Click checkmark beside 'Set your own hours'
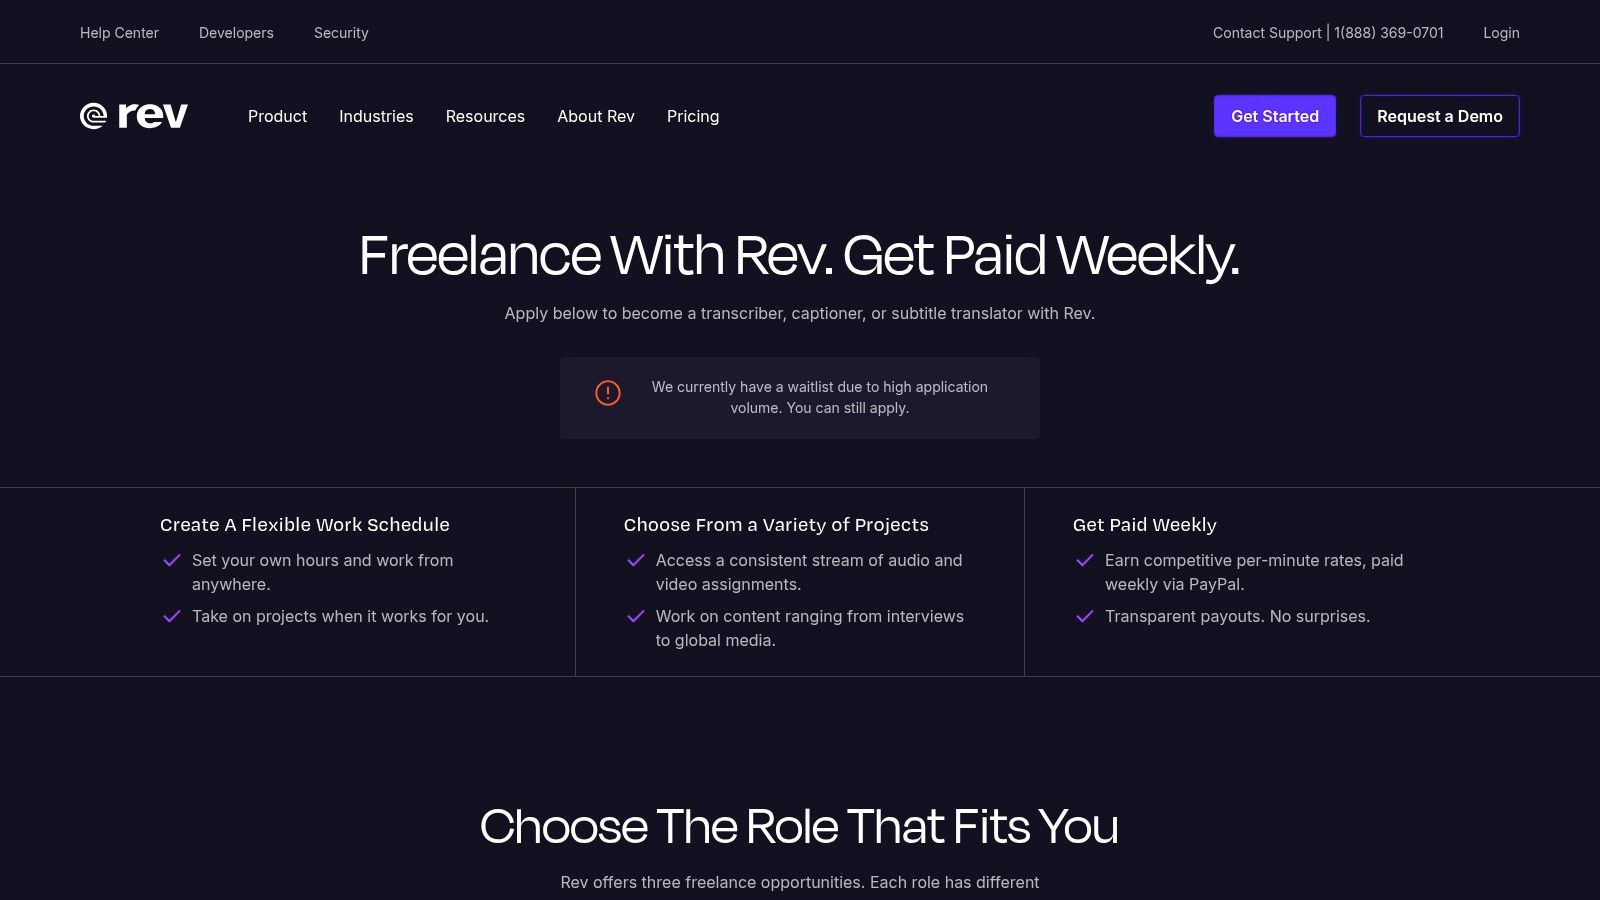 [172, 560]
